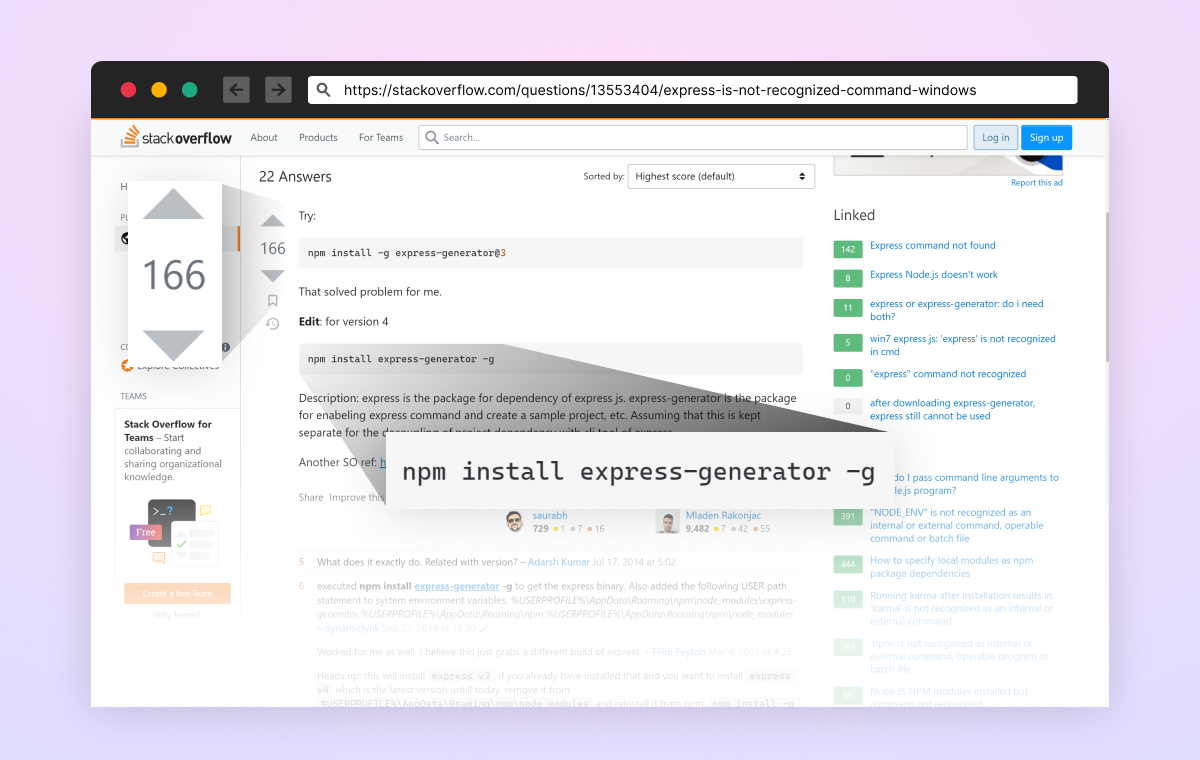Open the Why Teams? link

[177, 615]
